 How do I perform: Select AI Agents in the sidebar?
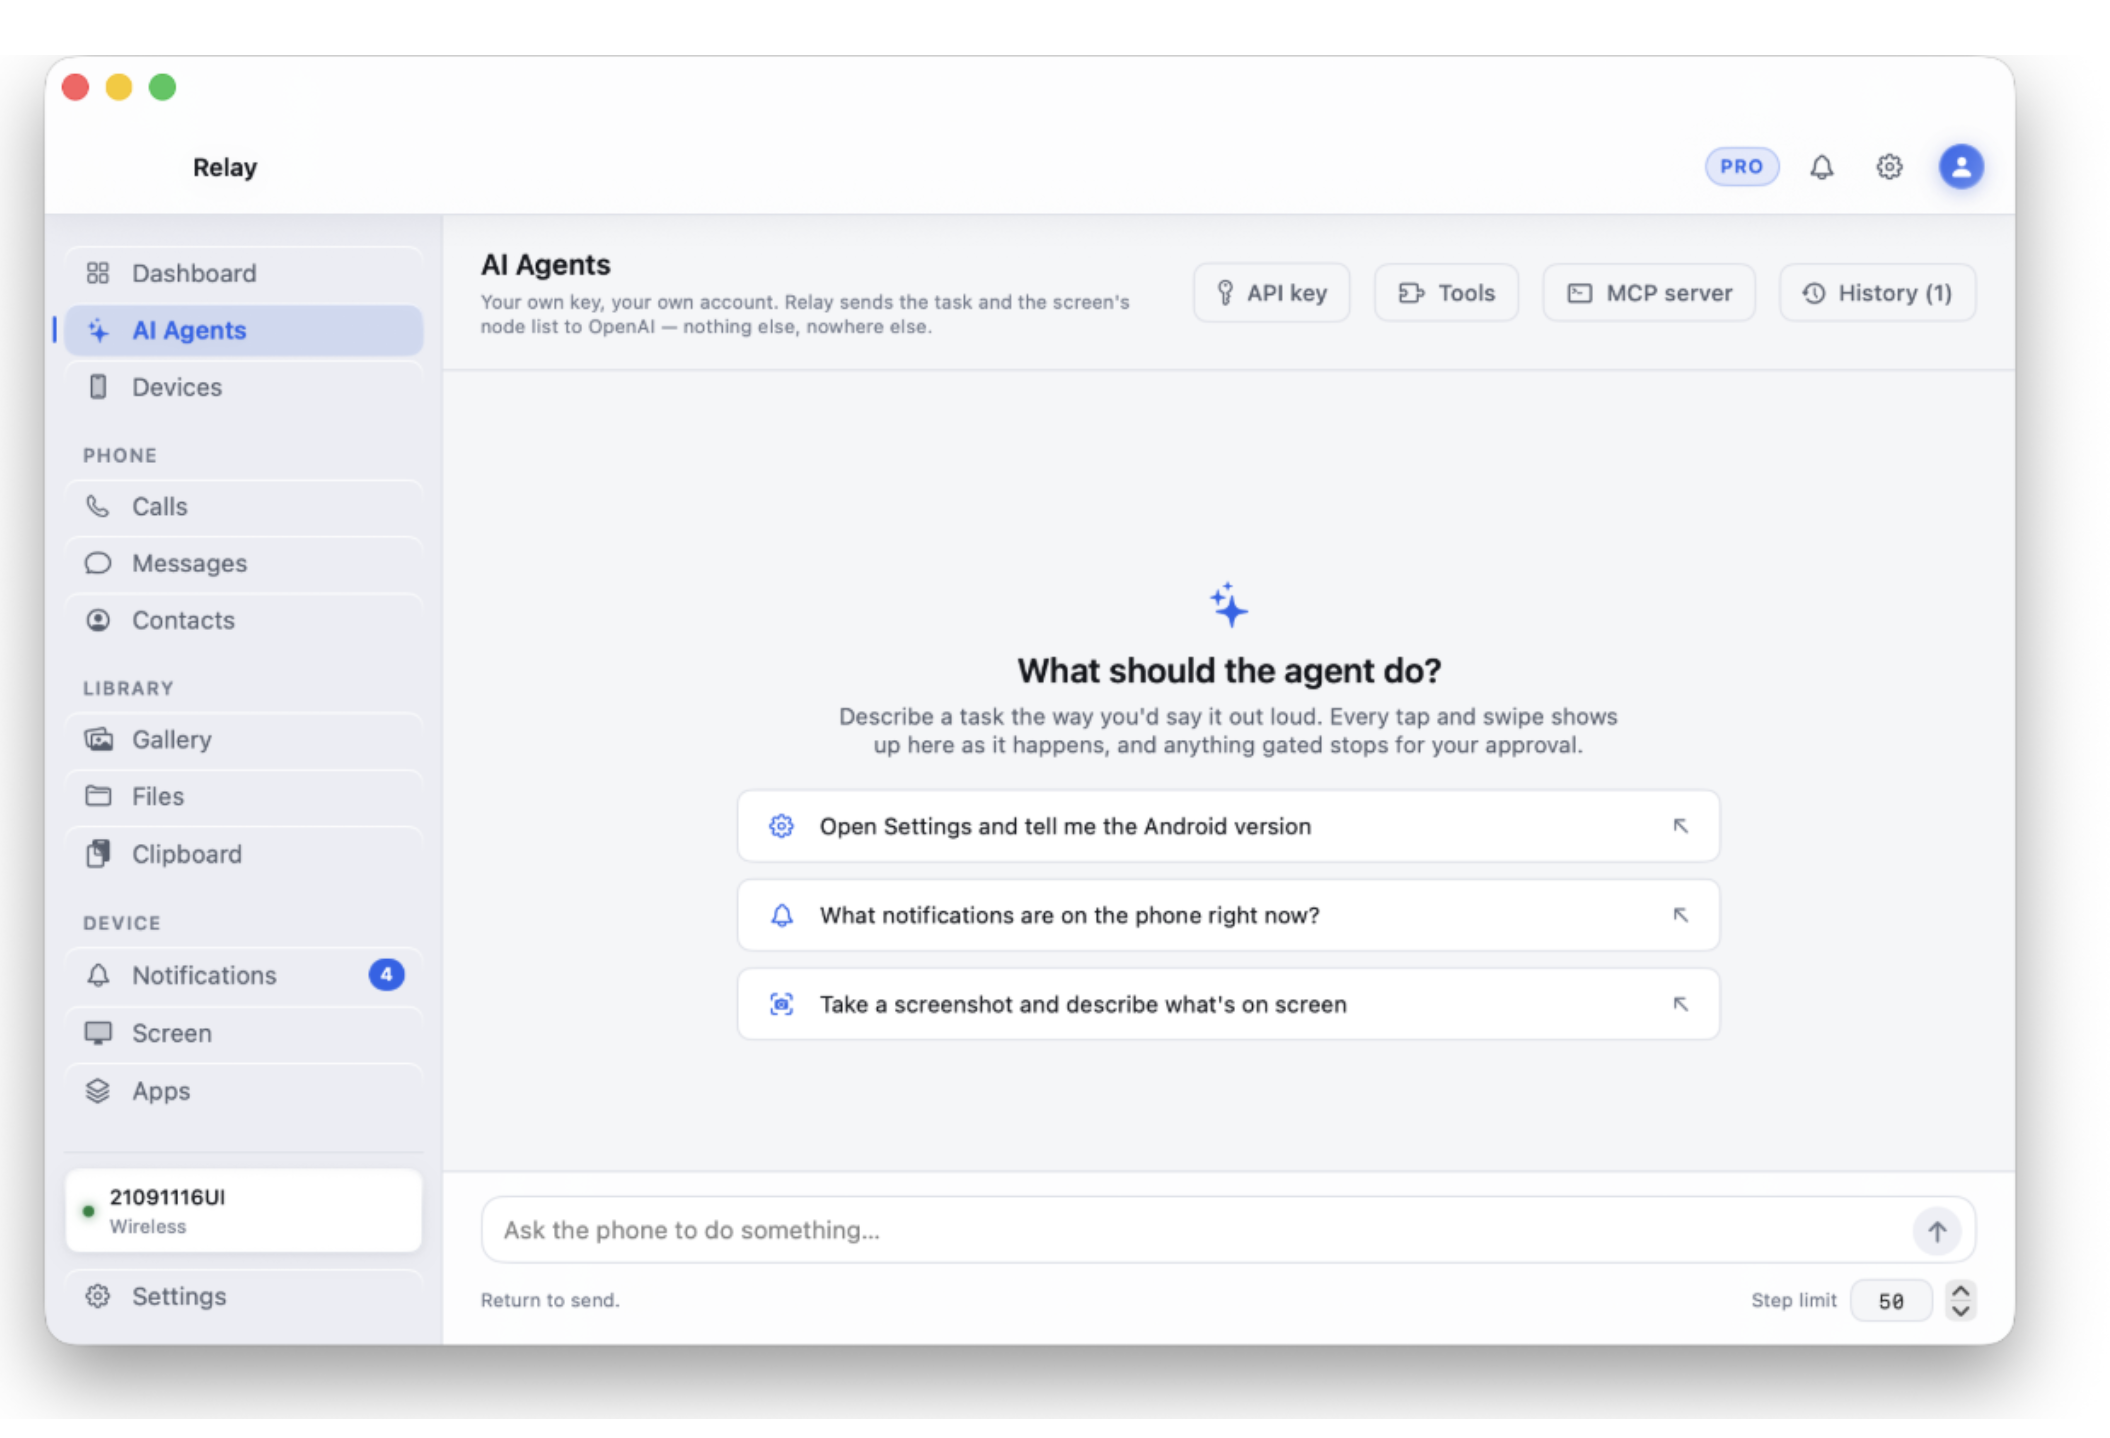pyautogui.click(x=244, y=330)
